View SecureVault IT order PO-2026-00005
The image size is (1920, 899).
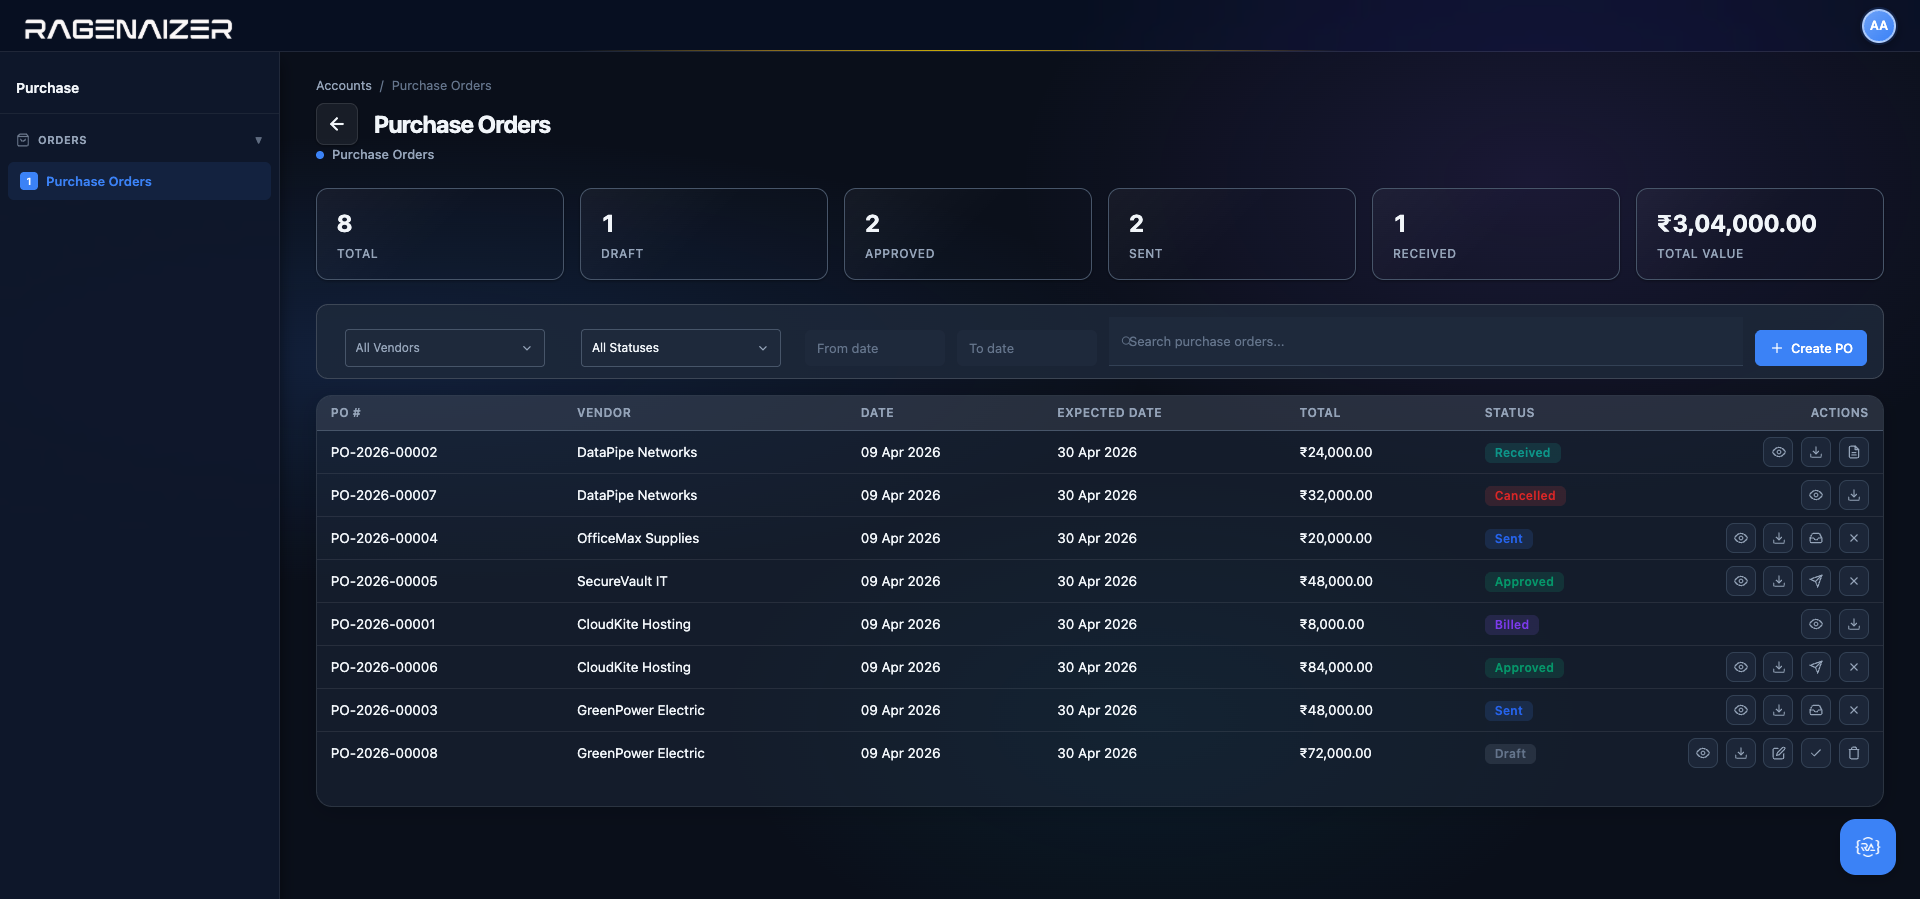pyautogui.click(x=1741, y=581)
